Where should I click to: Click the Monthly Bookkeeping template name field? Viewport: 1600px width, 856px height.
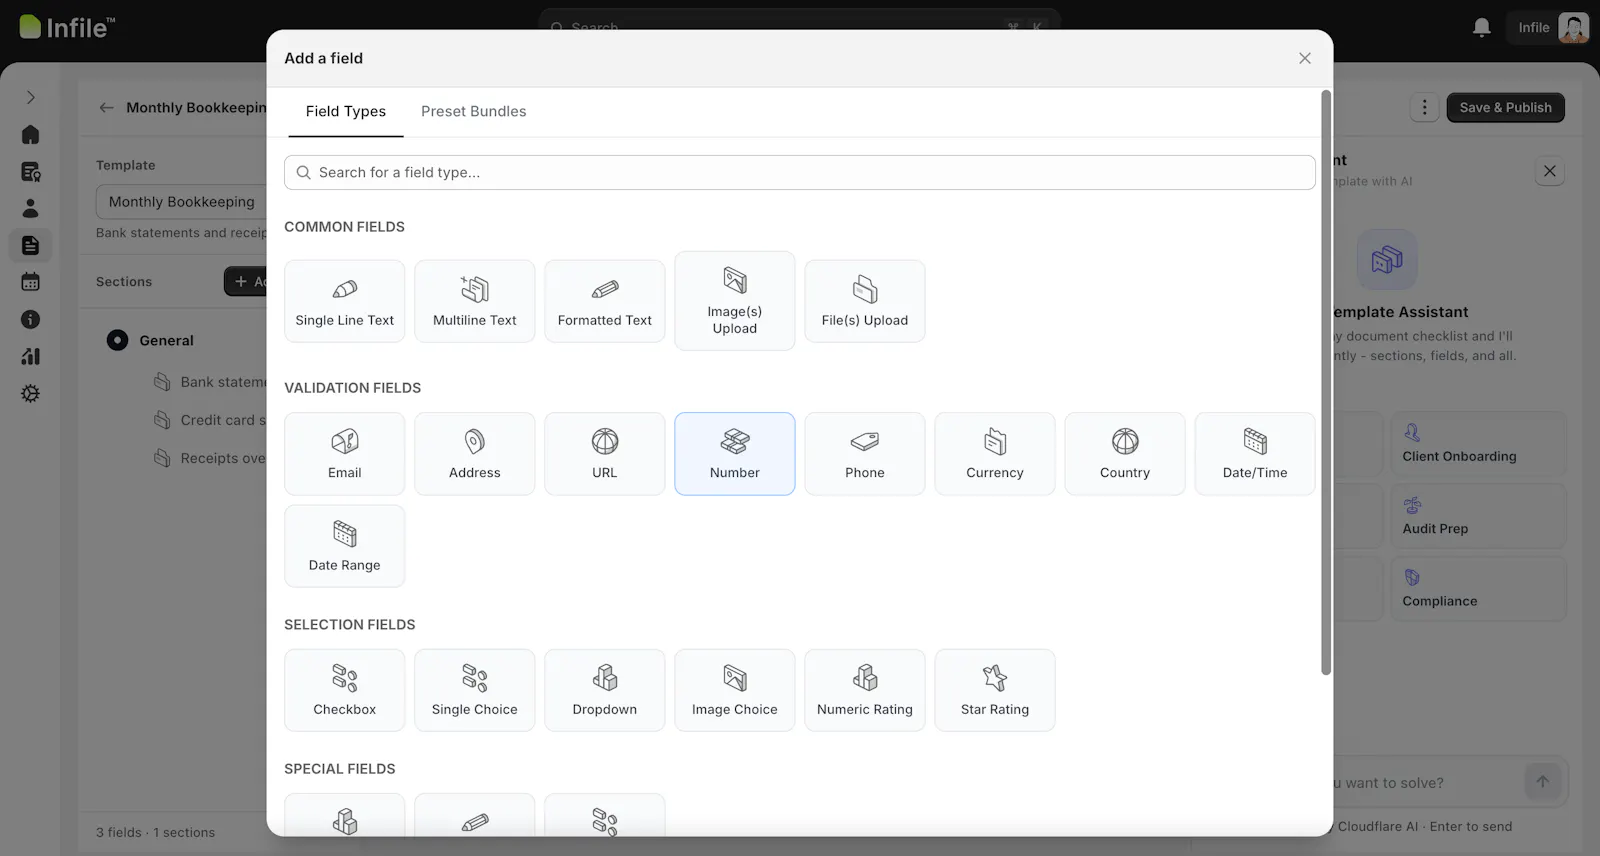181,201
